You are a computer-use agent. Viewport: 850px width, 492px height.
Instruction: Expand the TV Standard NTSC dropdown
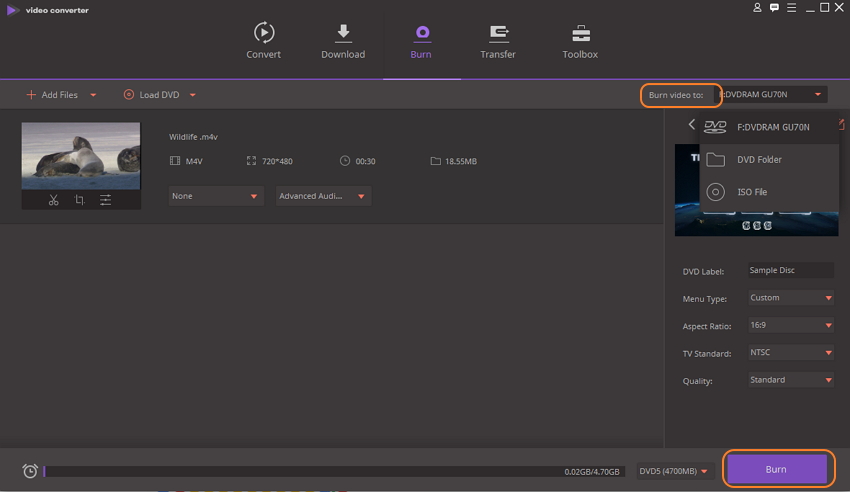click(x=790, y=353)
